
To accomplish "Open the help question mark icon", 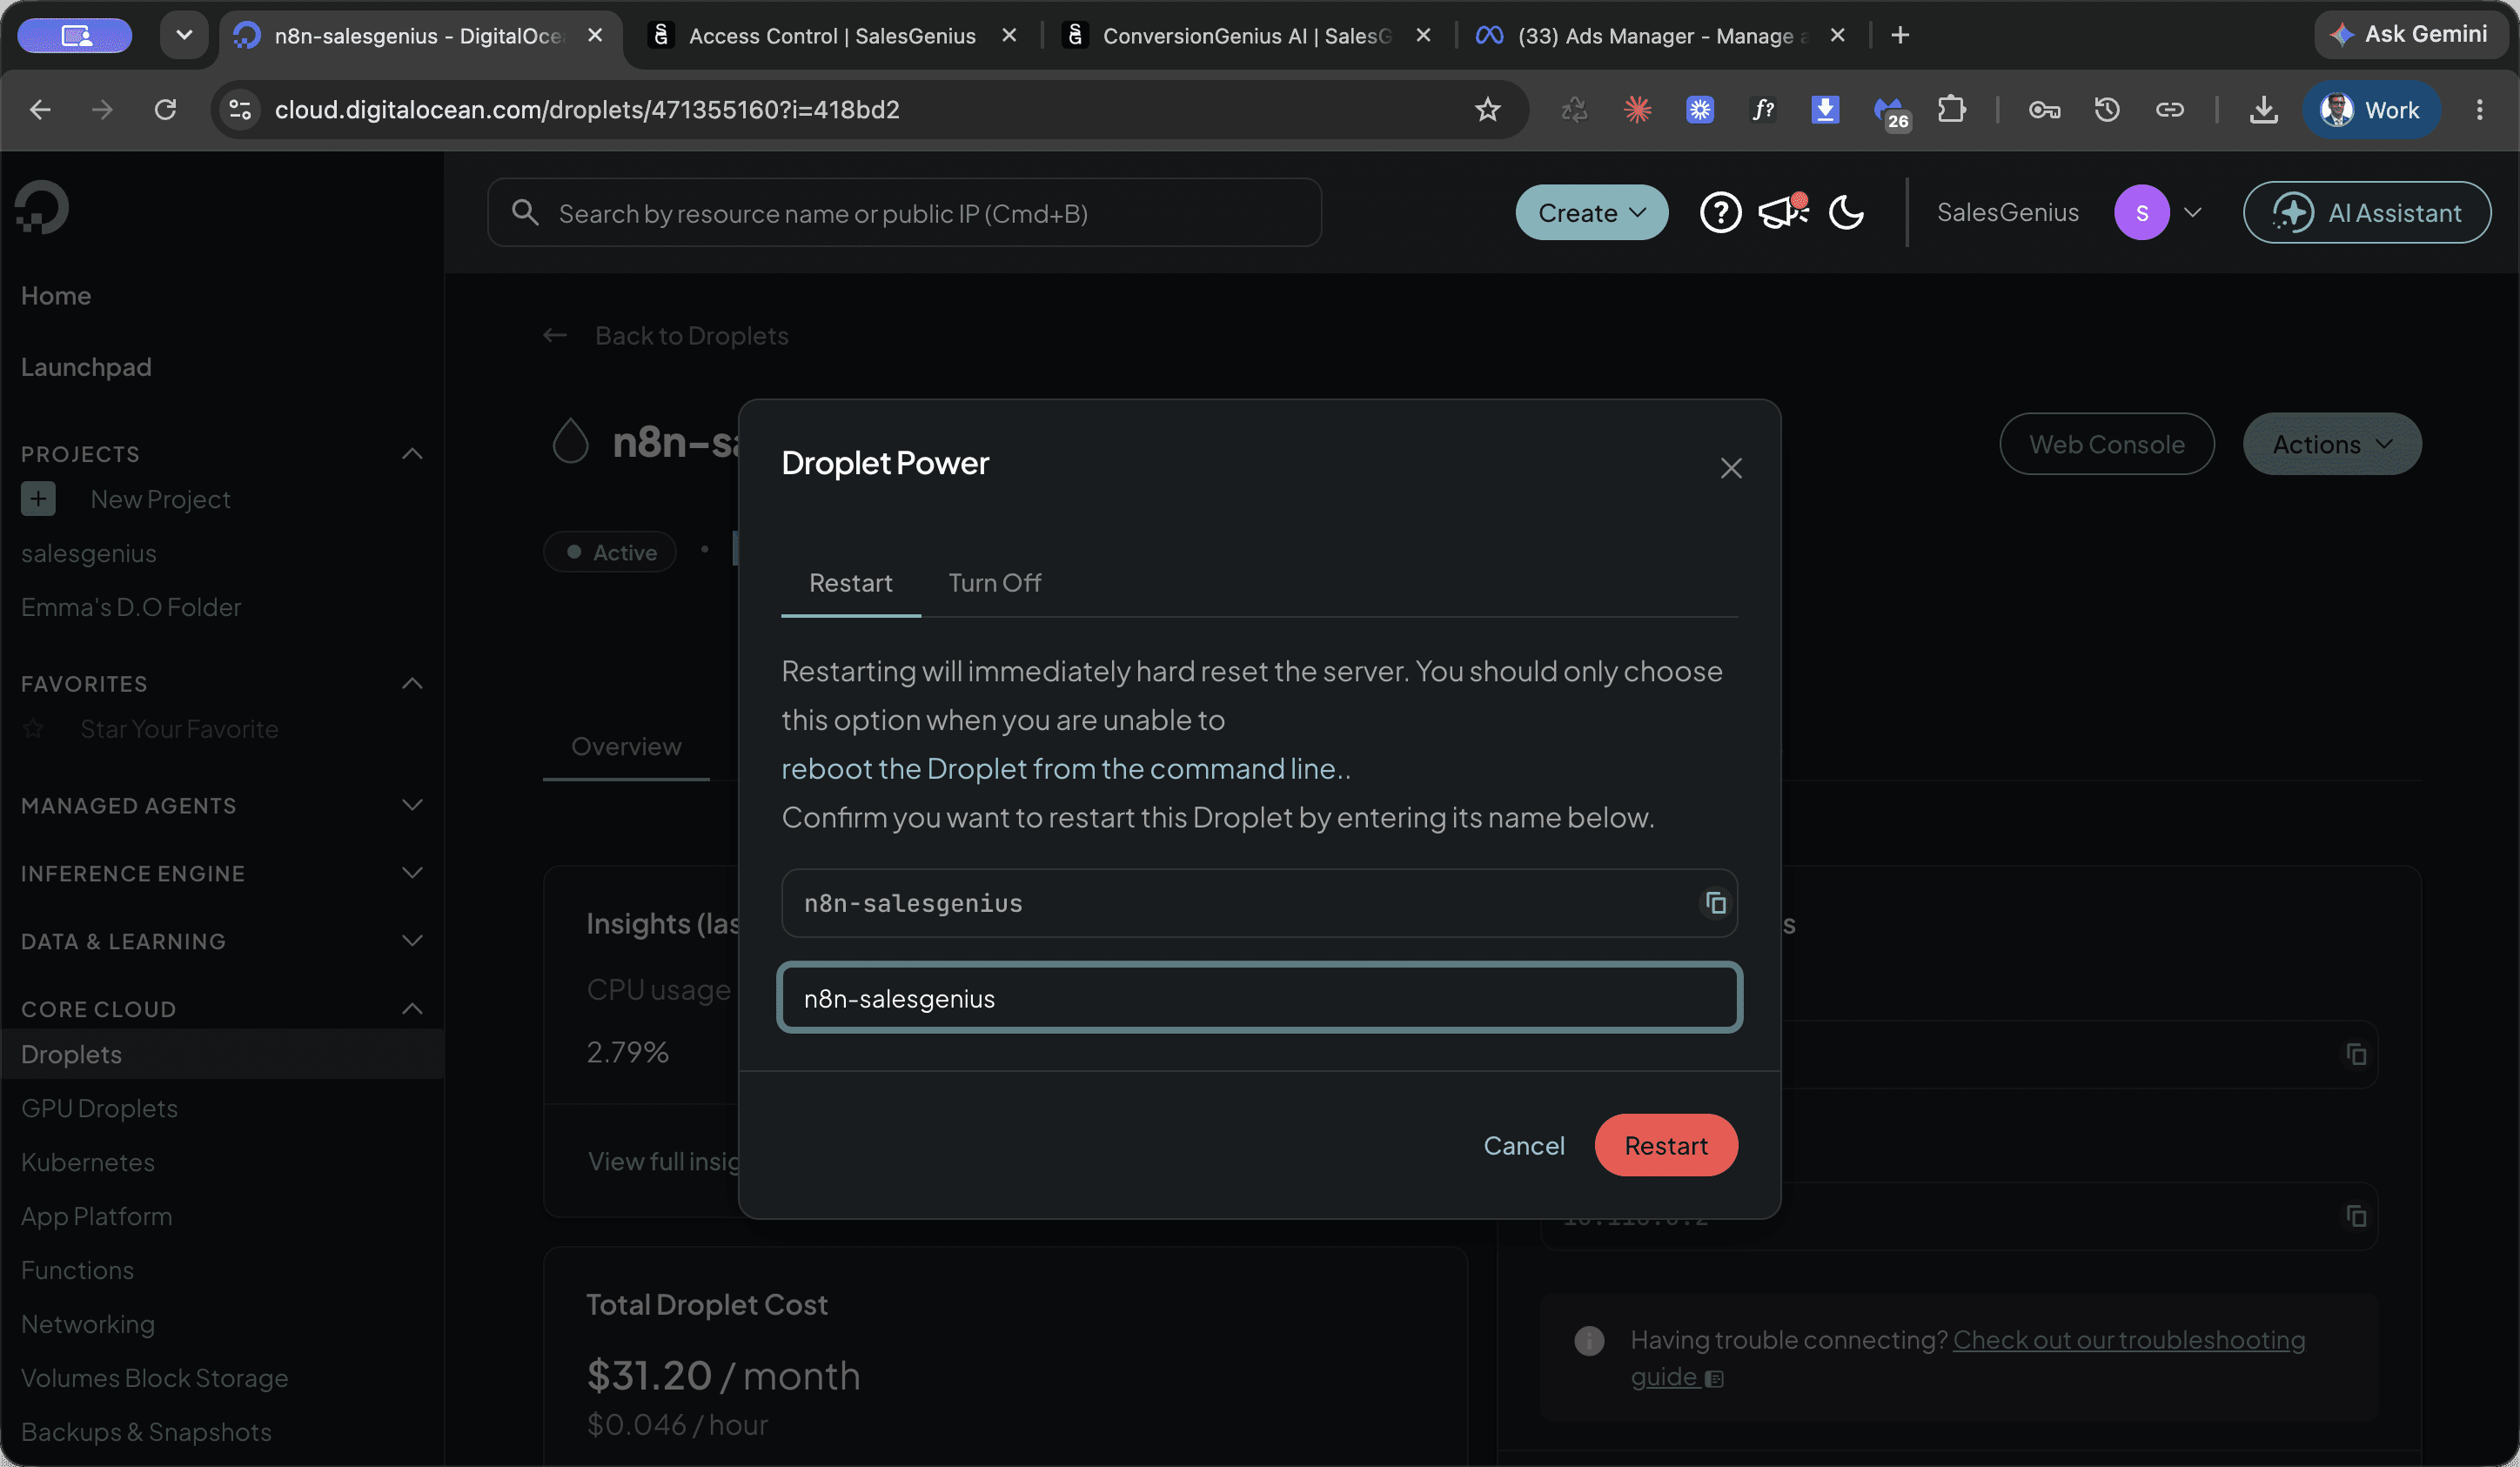I will (1720, 213).
